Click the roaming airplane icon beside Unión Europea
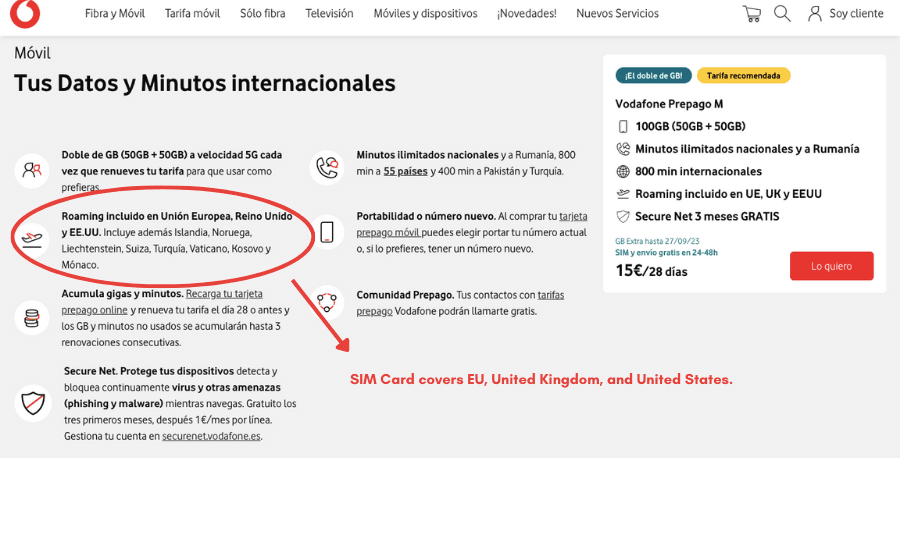900x560 pixels. point(32,240)
